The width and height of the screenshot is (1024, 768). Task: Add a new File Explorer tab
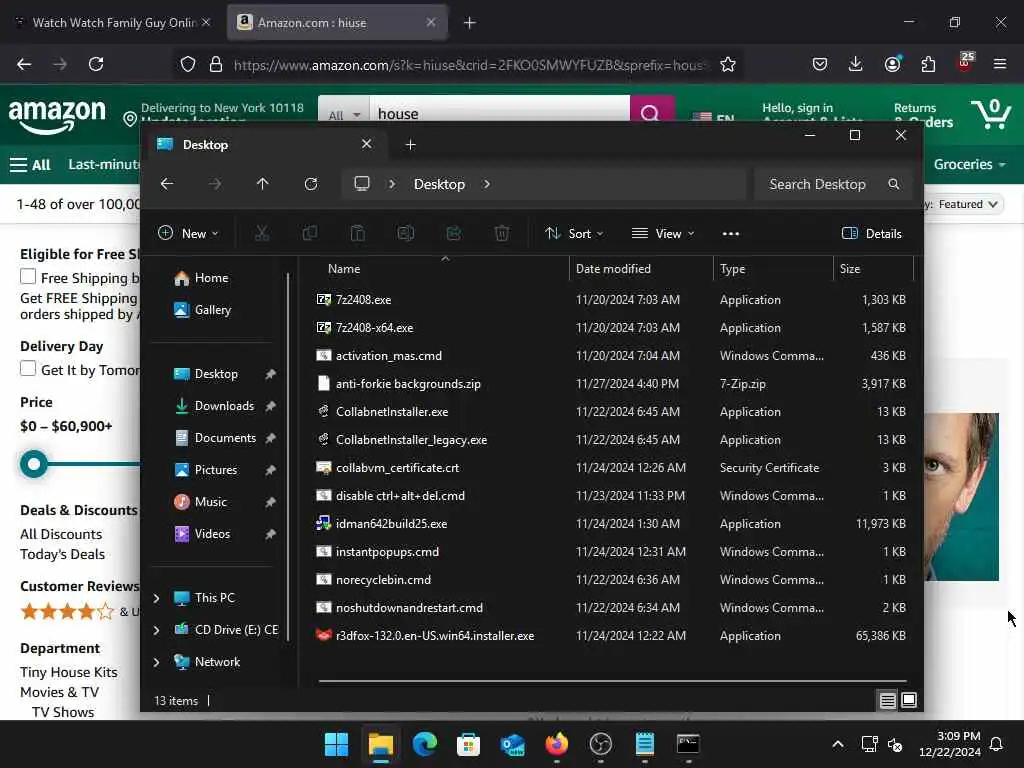pyautogui.click(x=411, y=144)
